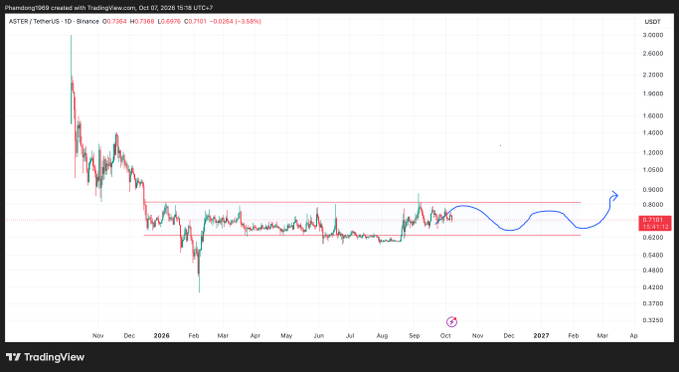Click the 2.2000 price axis label
Viewport: 679px width, 372px height.
[653, 75]
